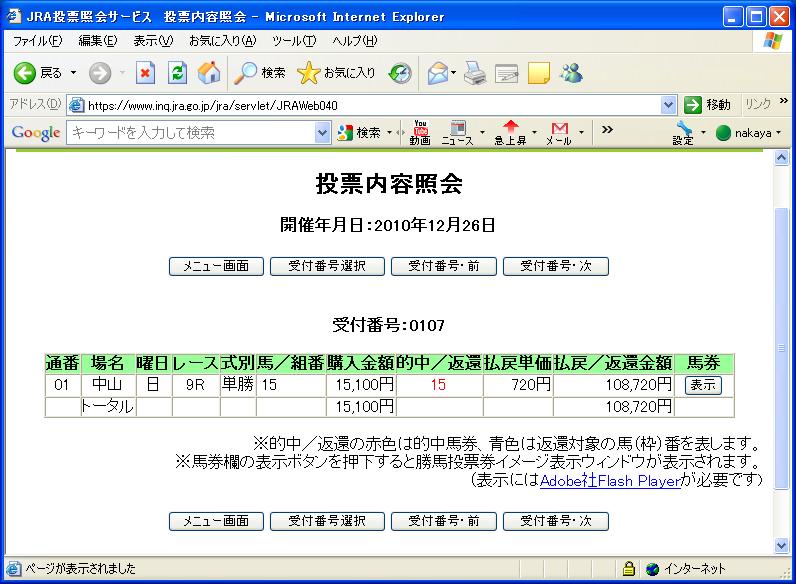
Task: Click the Internet zone globe icon
Action: [652, 569]
